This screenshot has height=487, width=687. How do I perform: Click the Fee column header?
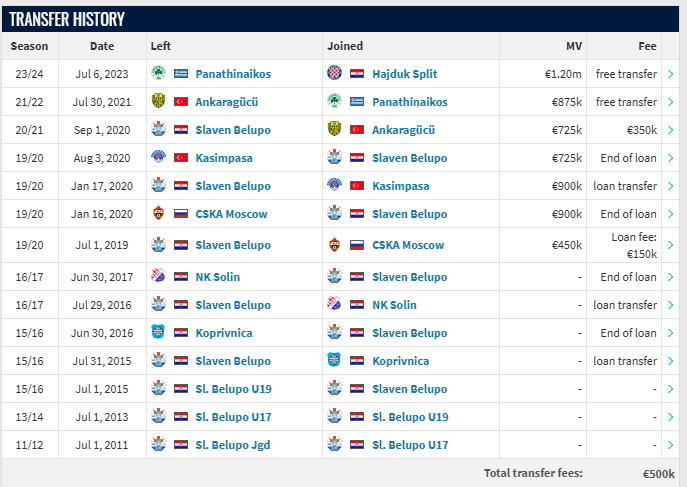[x=647, y=46]
